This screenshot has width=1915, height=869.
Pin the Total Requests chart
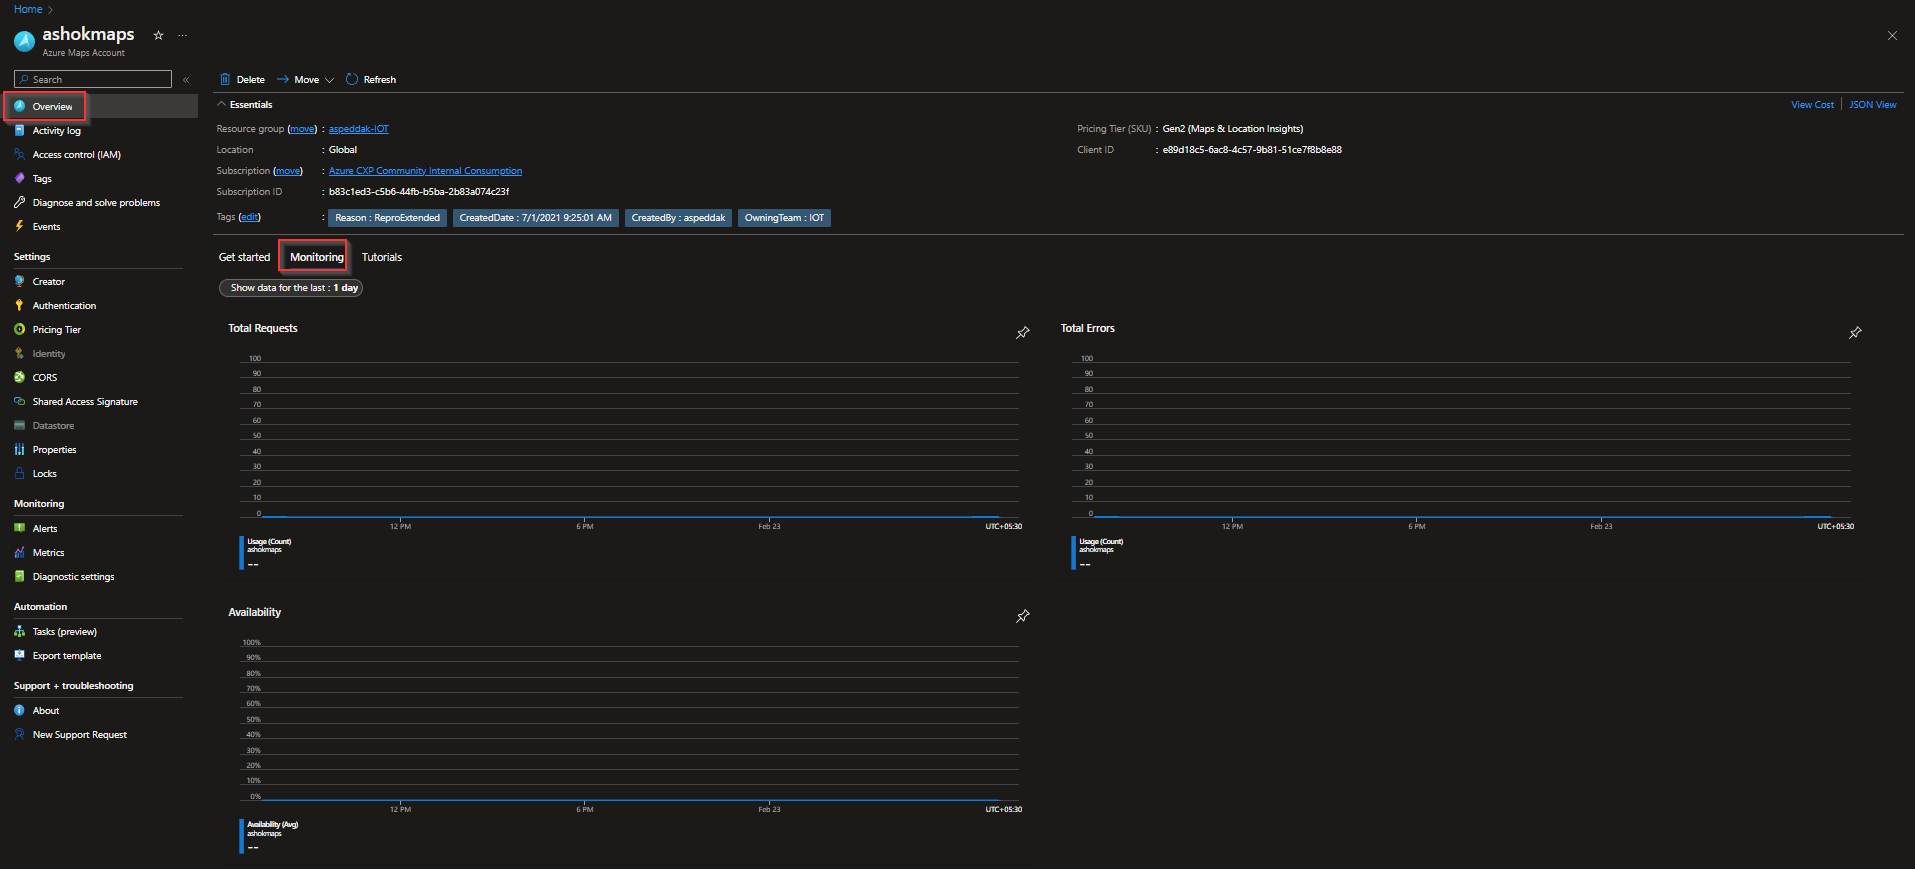(x=1022, y=332)
